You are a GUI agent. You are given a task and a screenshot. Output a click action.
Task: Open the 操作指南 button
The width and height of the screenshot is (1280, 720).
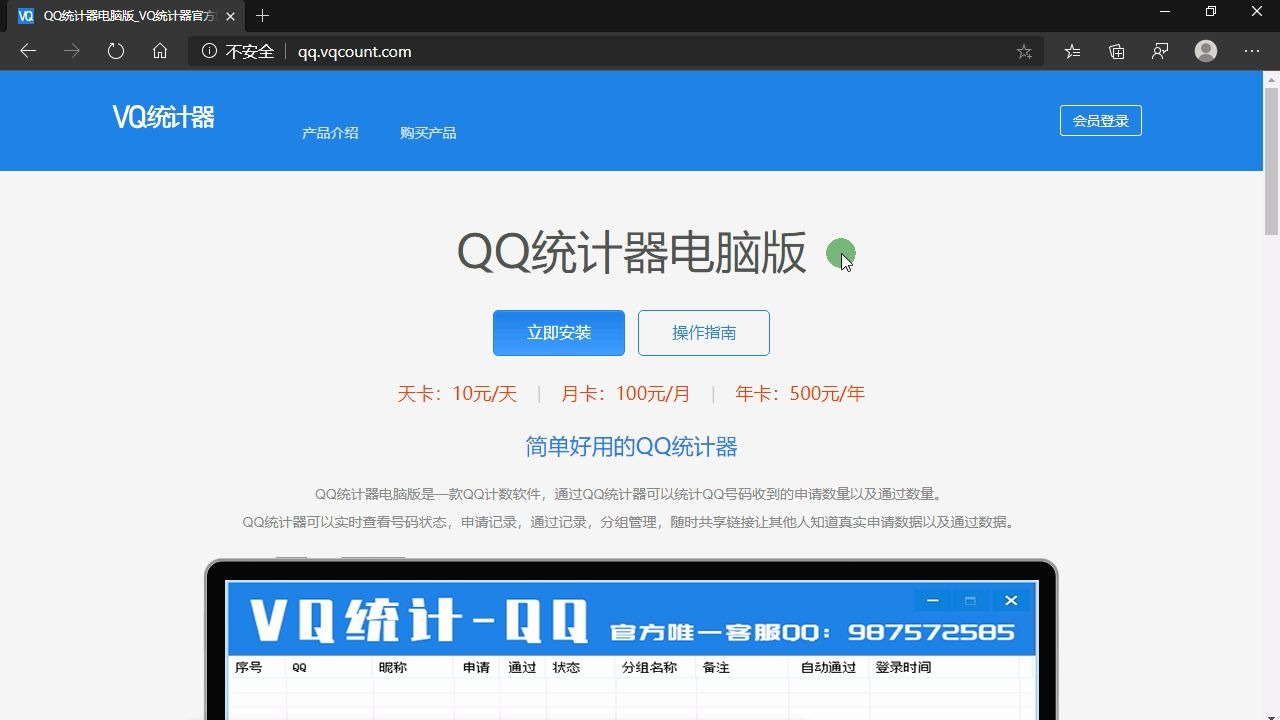(704, 333)
